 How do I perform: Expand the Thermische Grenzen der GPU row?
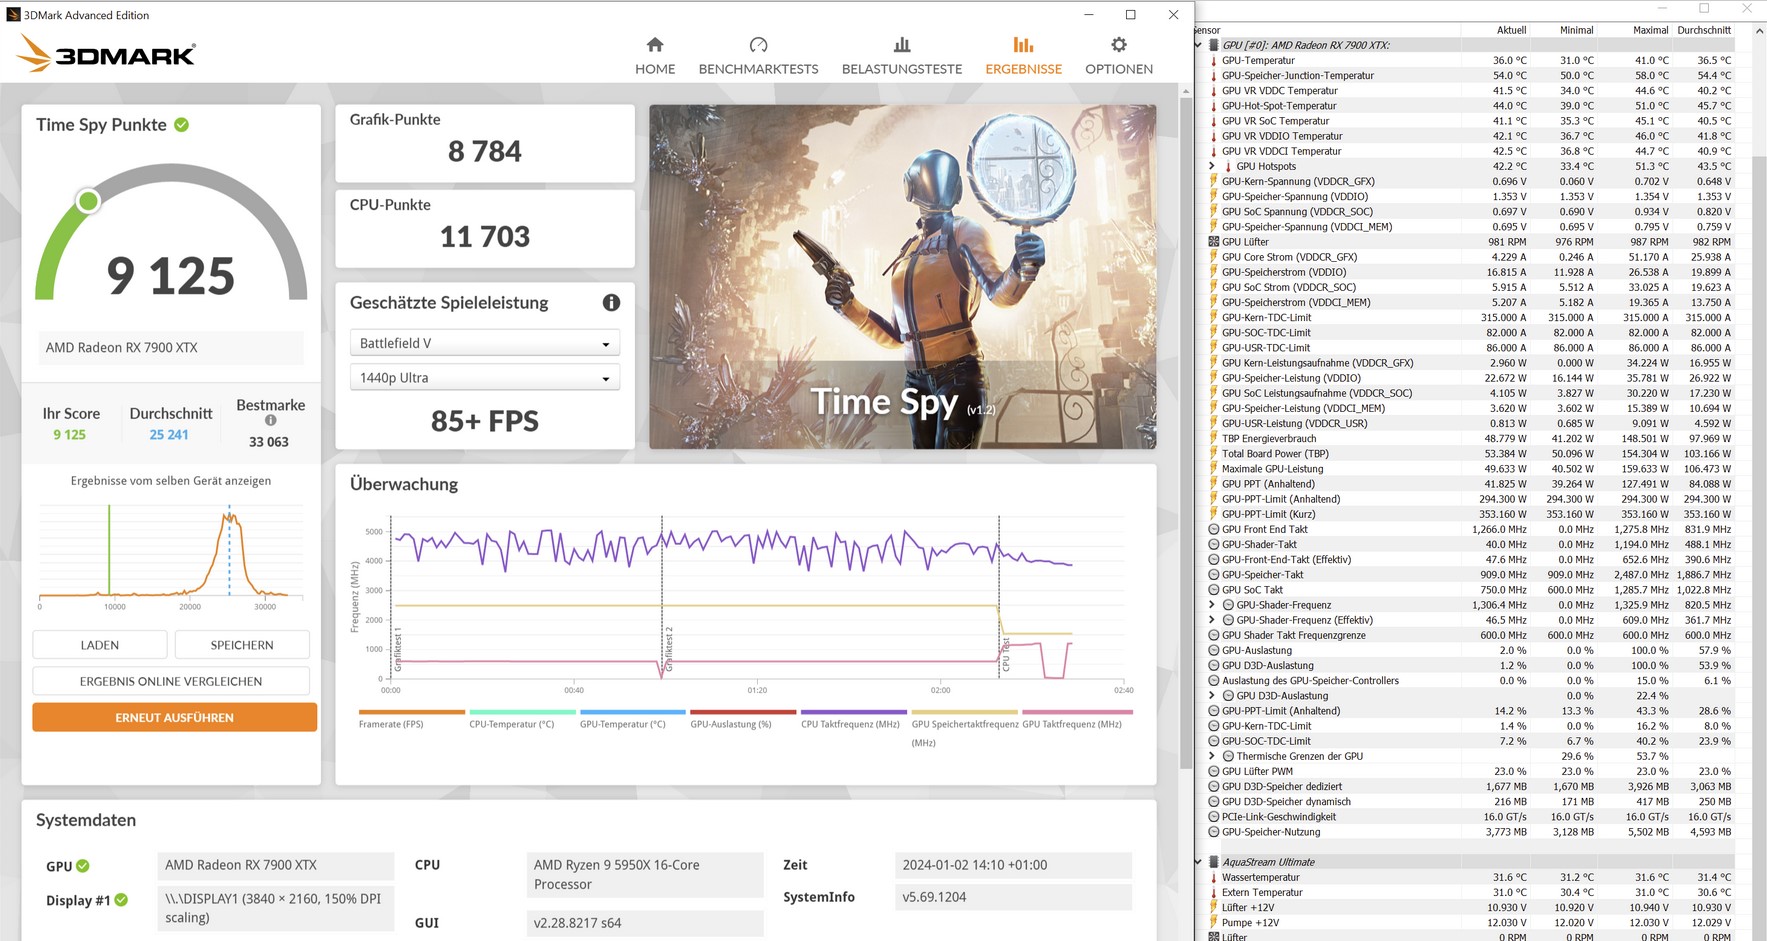pos(1212,757)
